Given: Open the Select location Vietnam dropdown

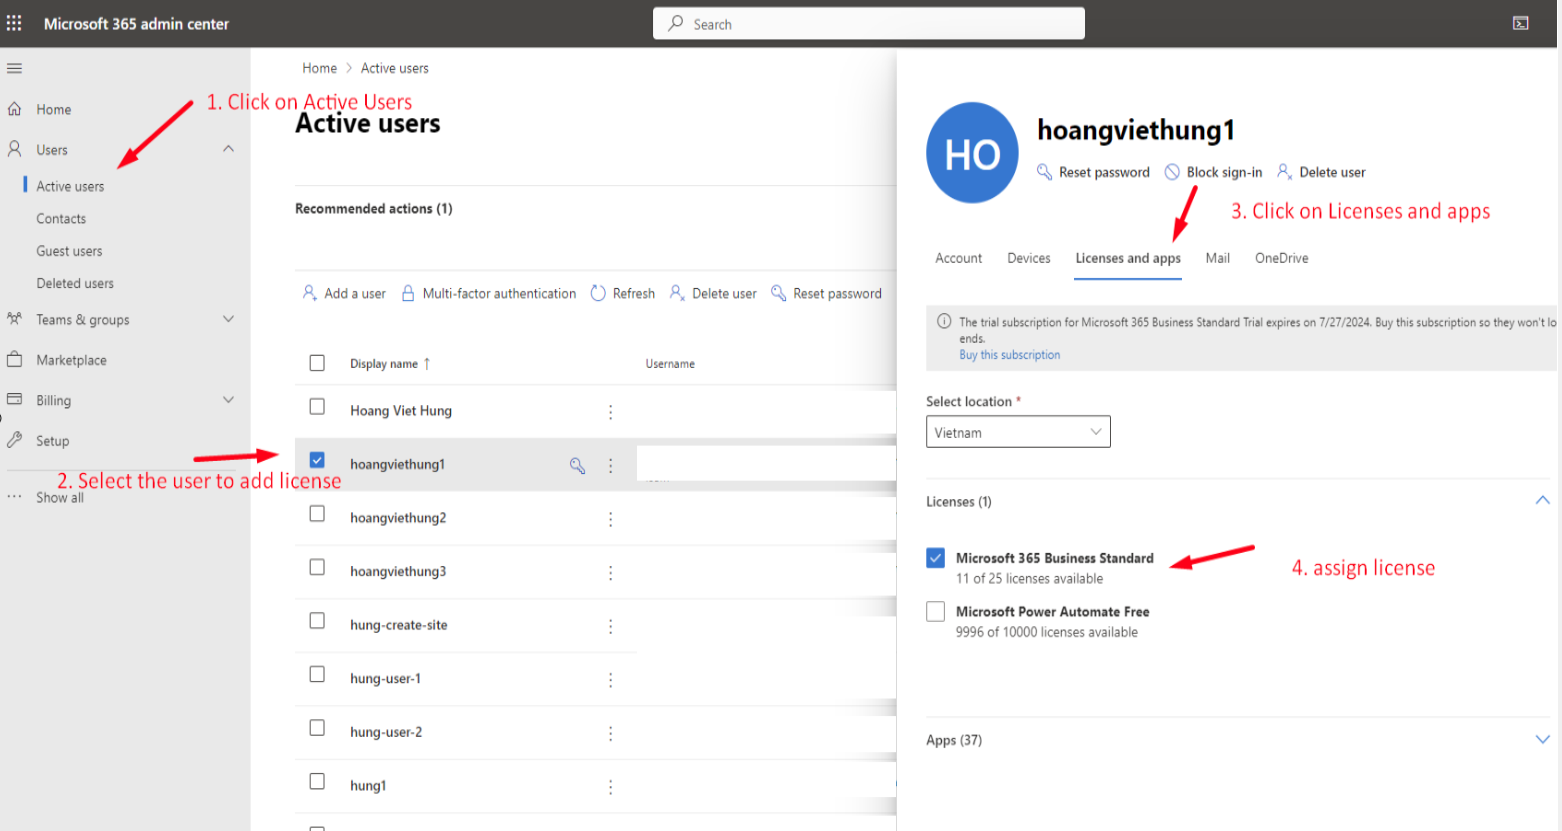Looking at the screenshot, I should (1018, 432).
